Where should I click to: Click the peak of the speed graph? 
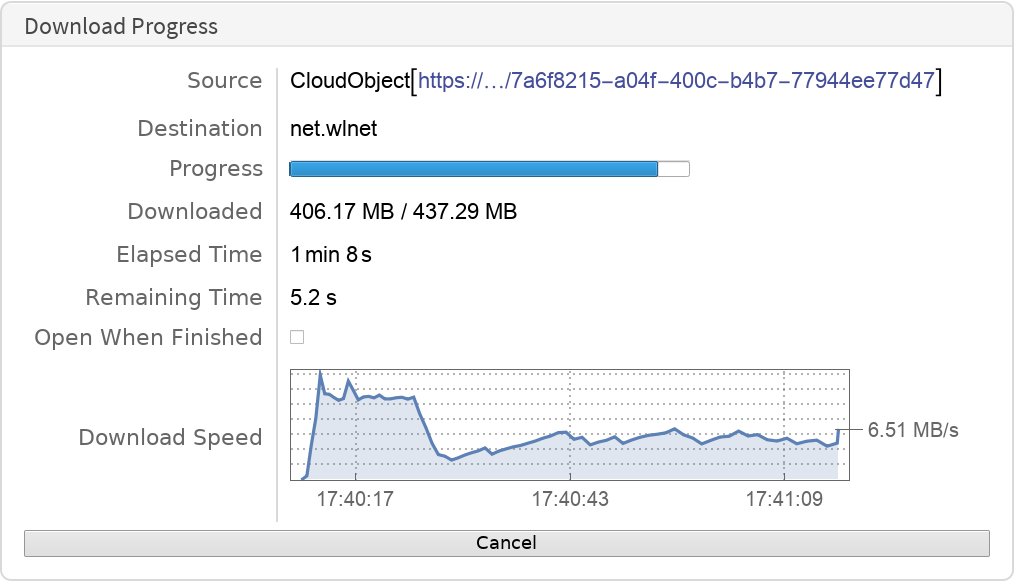point(321,372)
